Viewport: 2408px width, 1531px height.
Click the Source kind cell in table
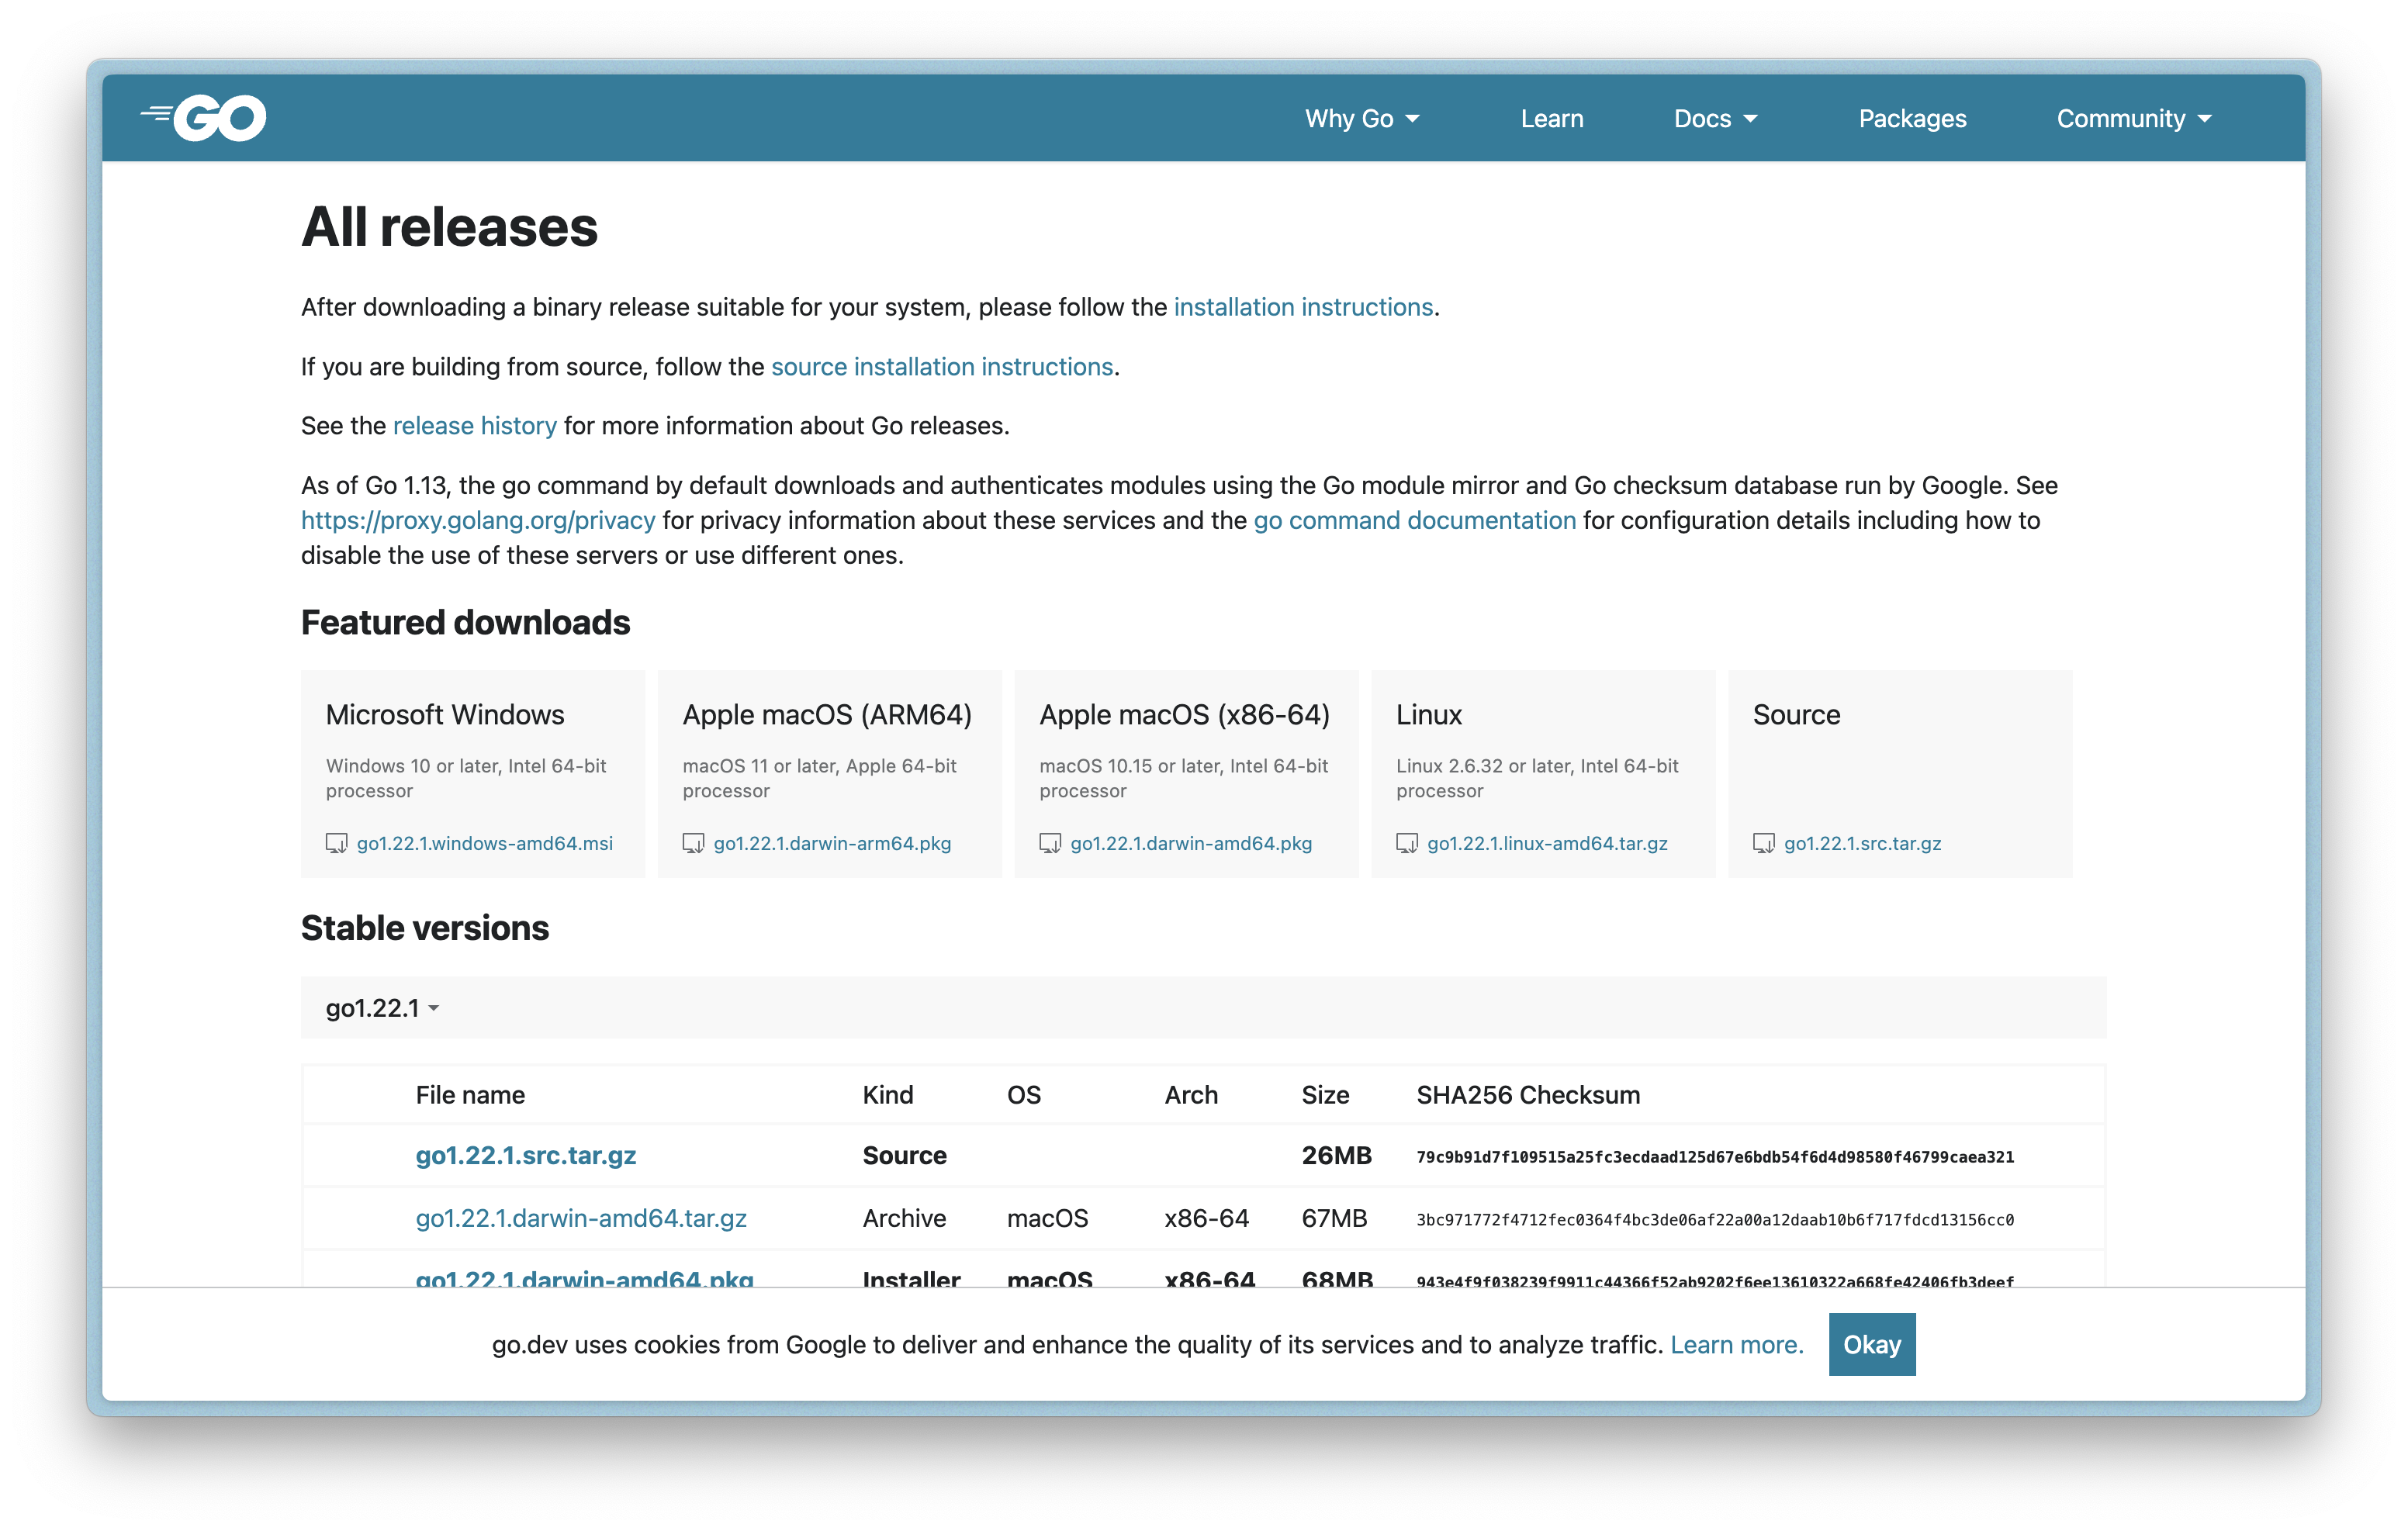904,1155
